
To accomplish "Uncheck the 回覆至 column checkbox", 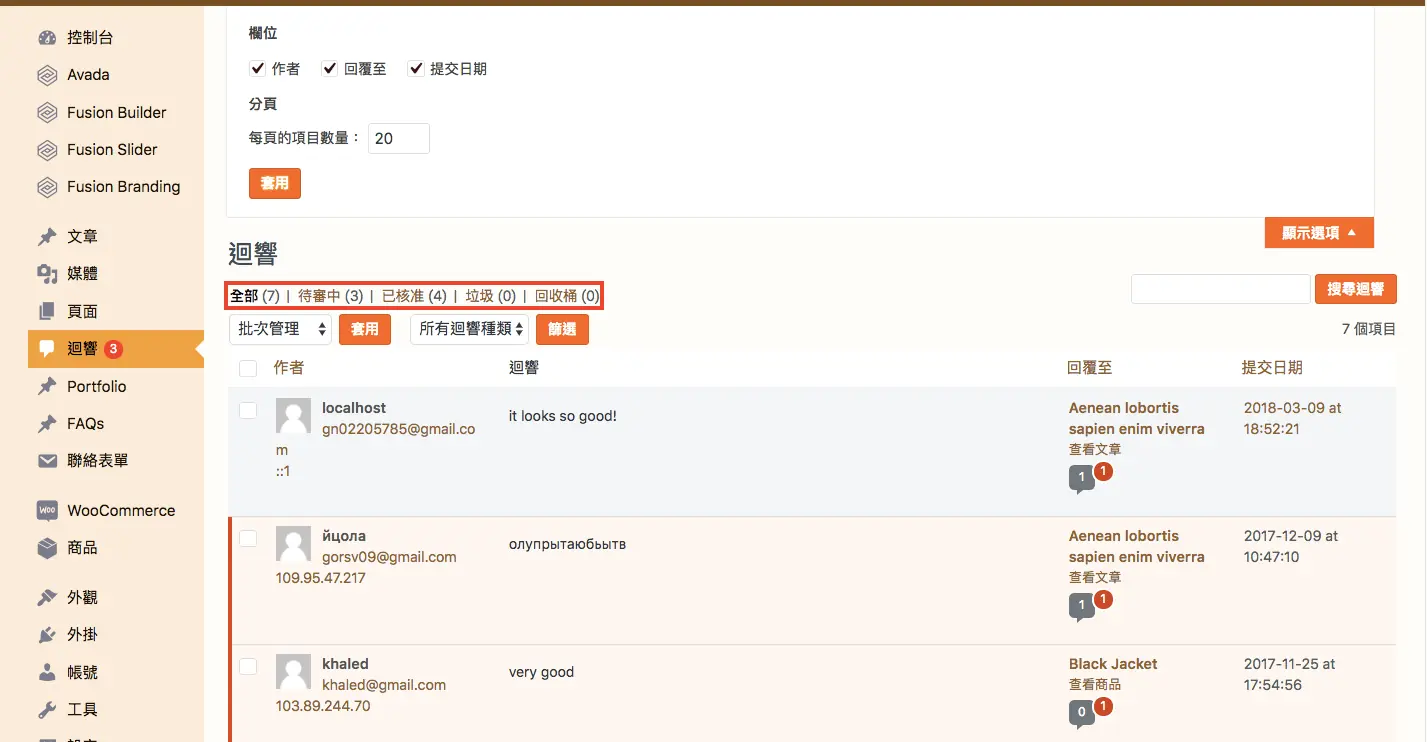I will (329, 69).
